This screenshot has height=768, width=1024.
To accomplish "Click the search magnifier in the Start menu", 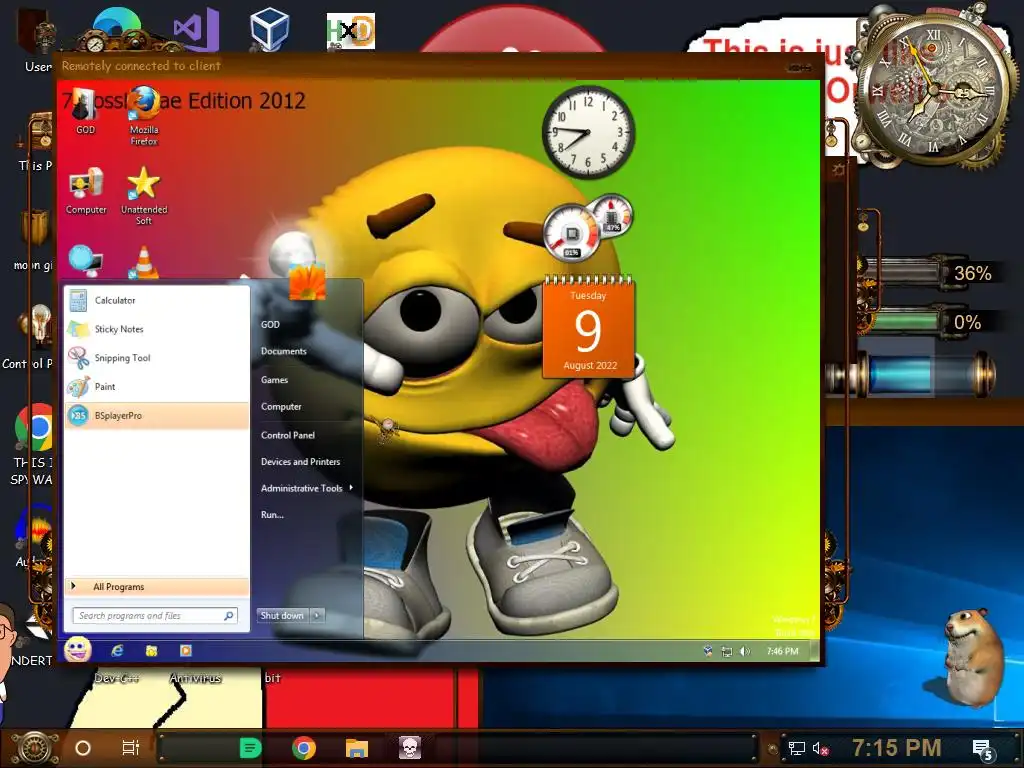I will pyautogui.click(x=229, y=615).
